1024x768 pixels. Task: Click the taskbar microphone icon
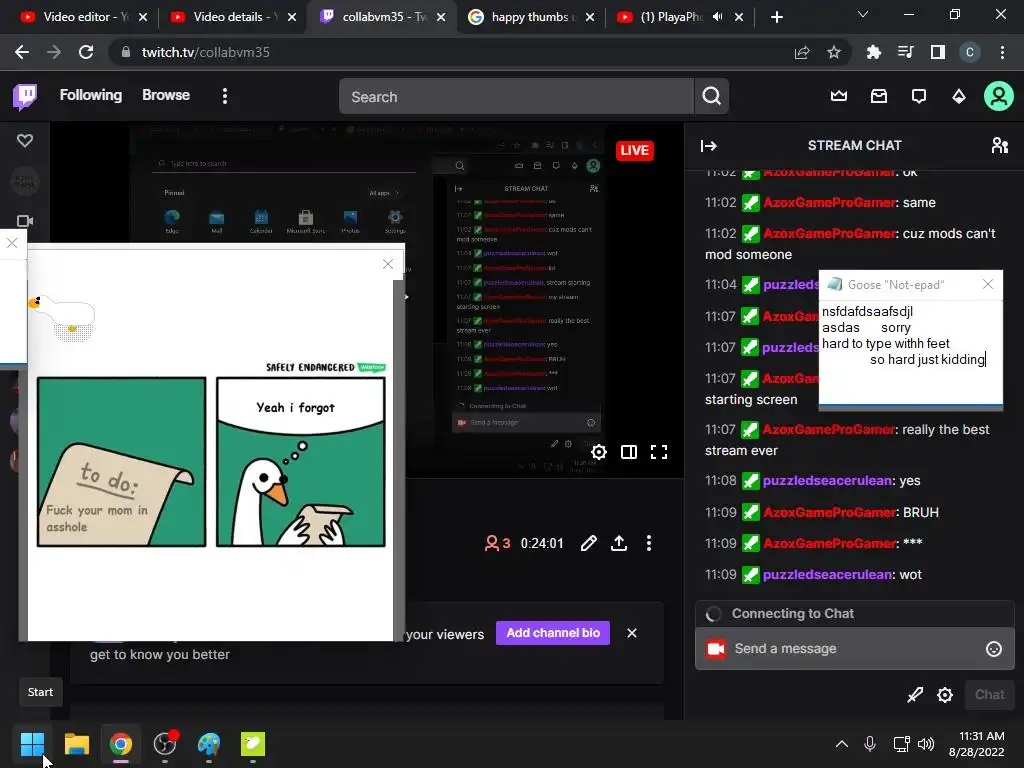click(870, 744)
